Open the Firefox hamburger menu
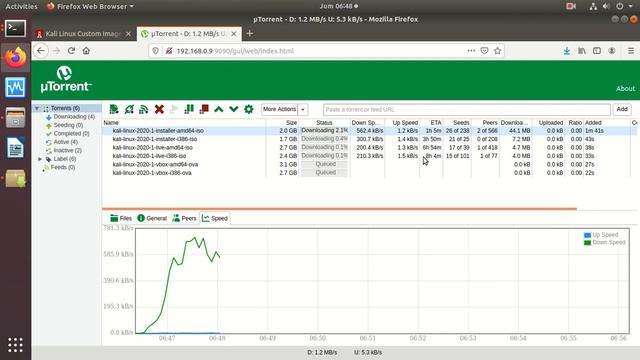This screenshot has width=640, height=360. click(631, 51)
